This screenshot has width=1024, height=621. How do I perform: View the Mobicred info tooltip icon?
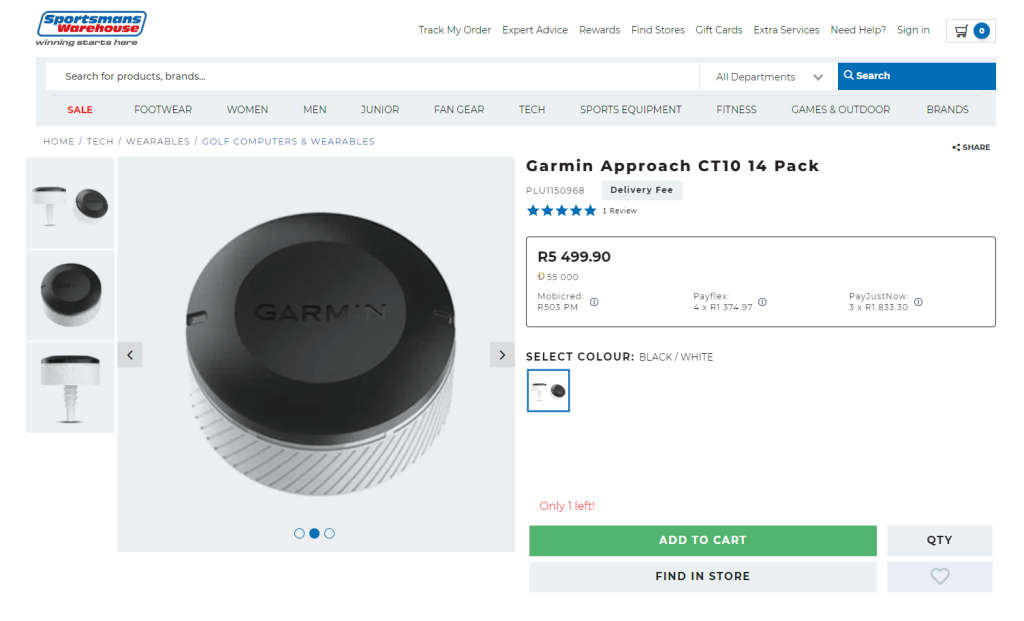595,301
